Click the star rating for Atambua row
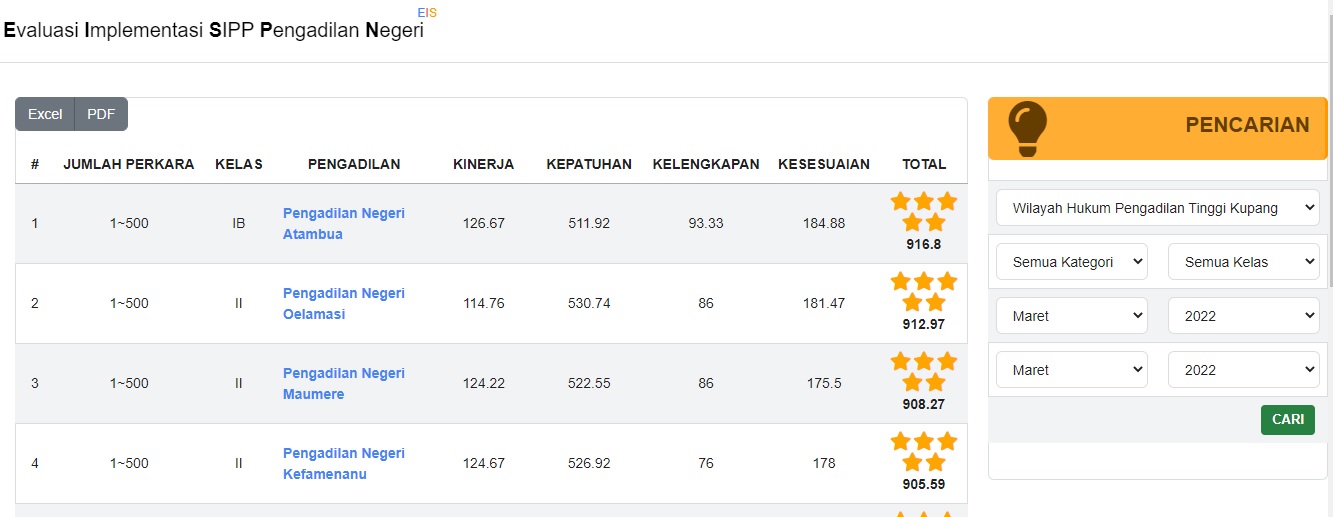The height and width of the screenshot is (517, 1333). 924,212
